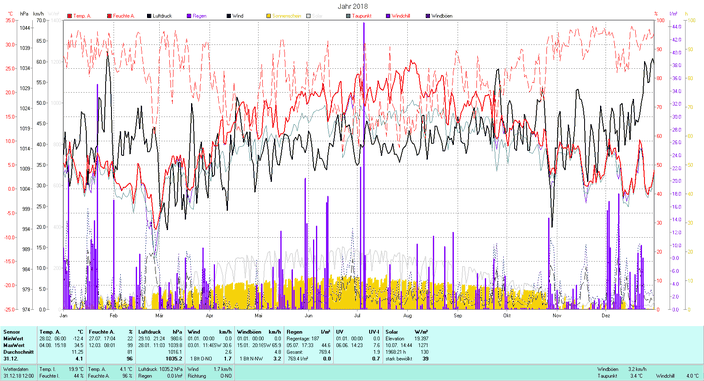This screenshot has height=381, width=704.
Task: Click the 'Nov' month label on x-axis
Action: point(557,315)
